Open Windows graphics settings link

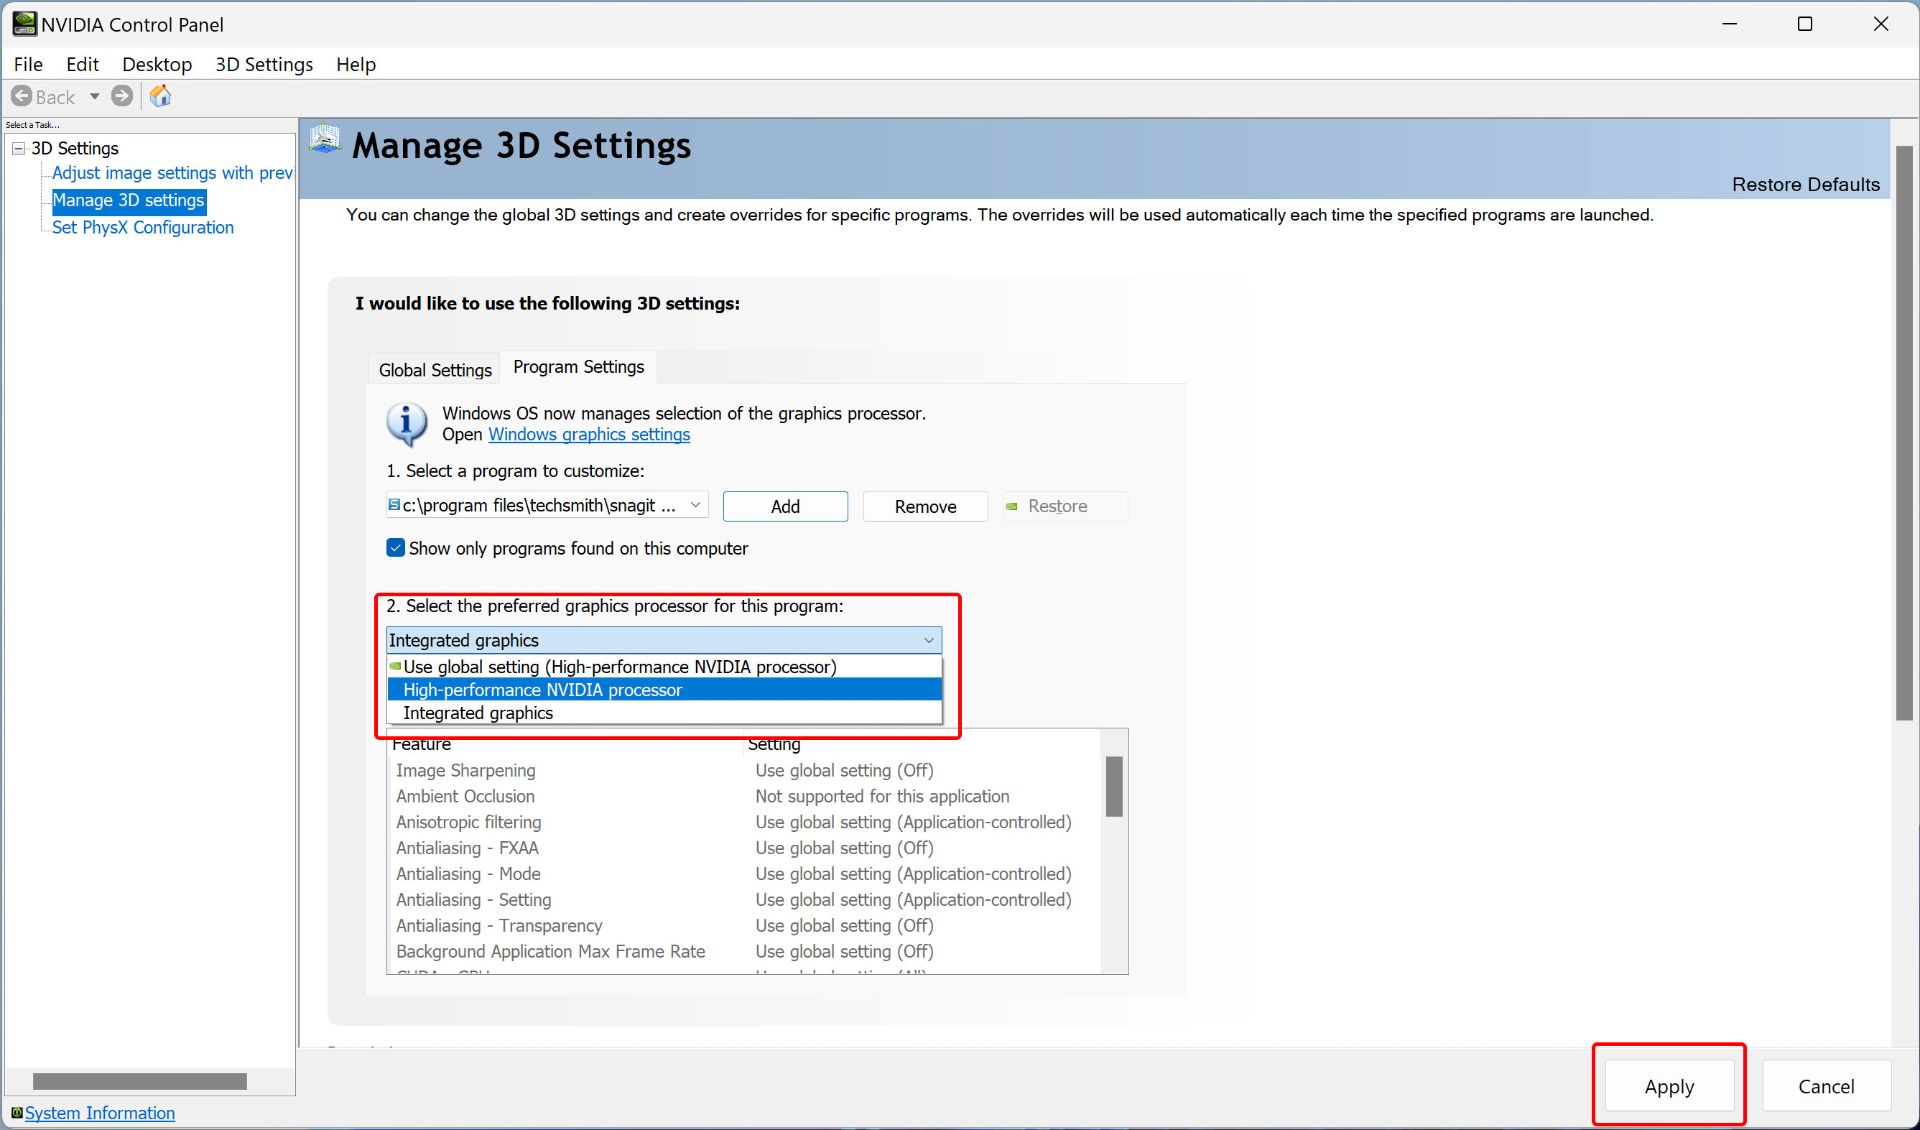click(x=590, y=433)
